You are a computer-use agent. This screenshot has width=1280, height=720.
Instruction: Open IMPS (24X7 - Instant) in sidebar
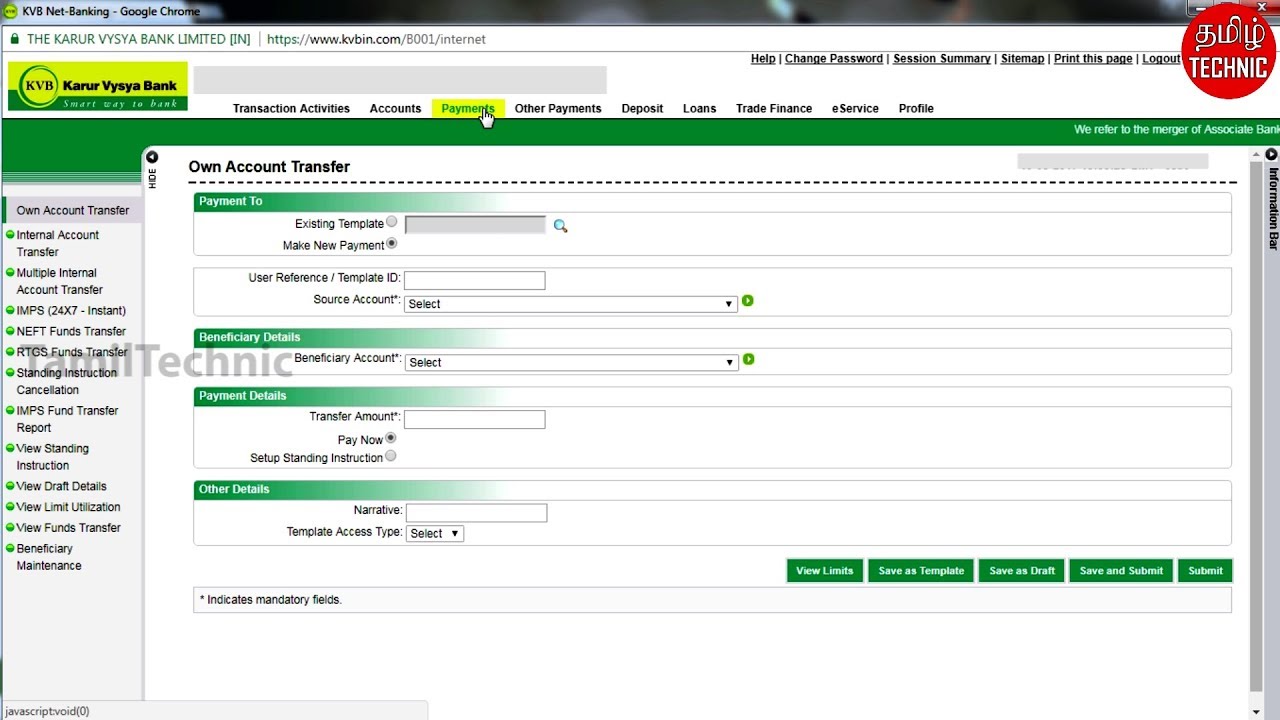tap(71, 311)
